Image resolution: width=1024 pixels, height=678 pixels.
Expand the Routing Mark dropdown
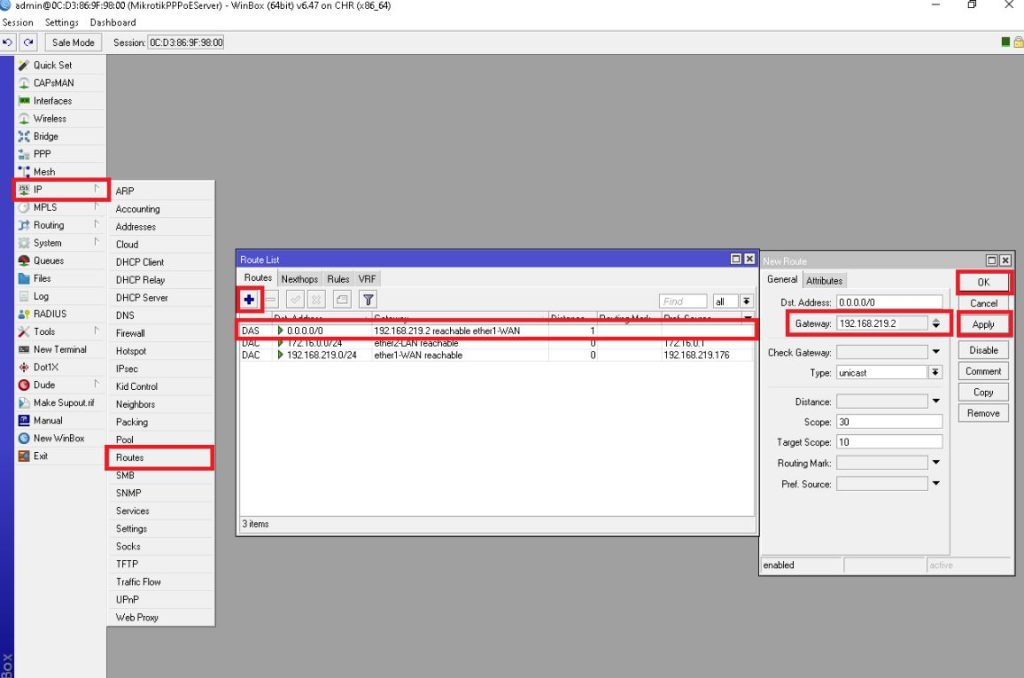pyautogui.click(x=936, y=462)
